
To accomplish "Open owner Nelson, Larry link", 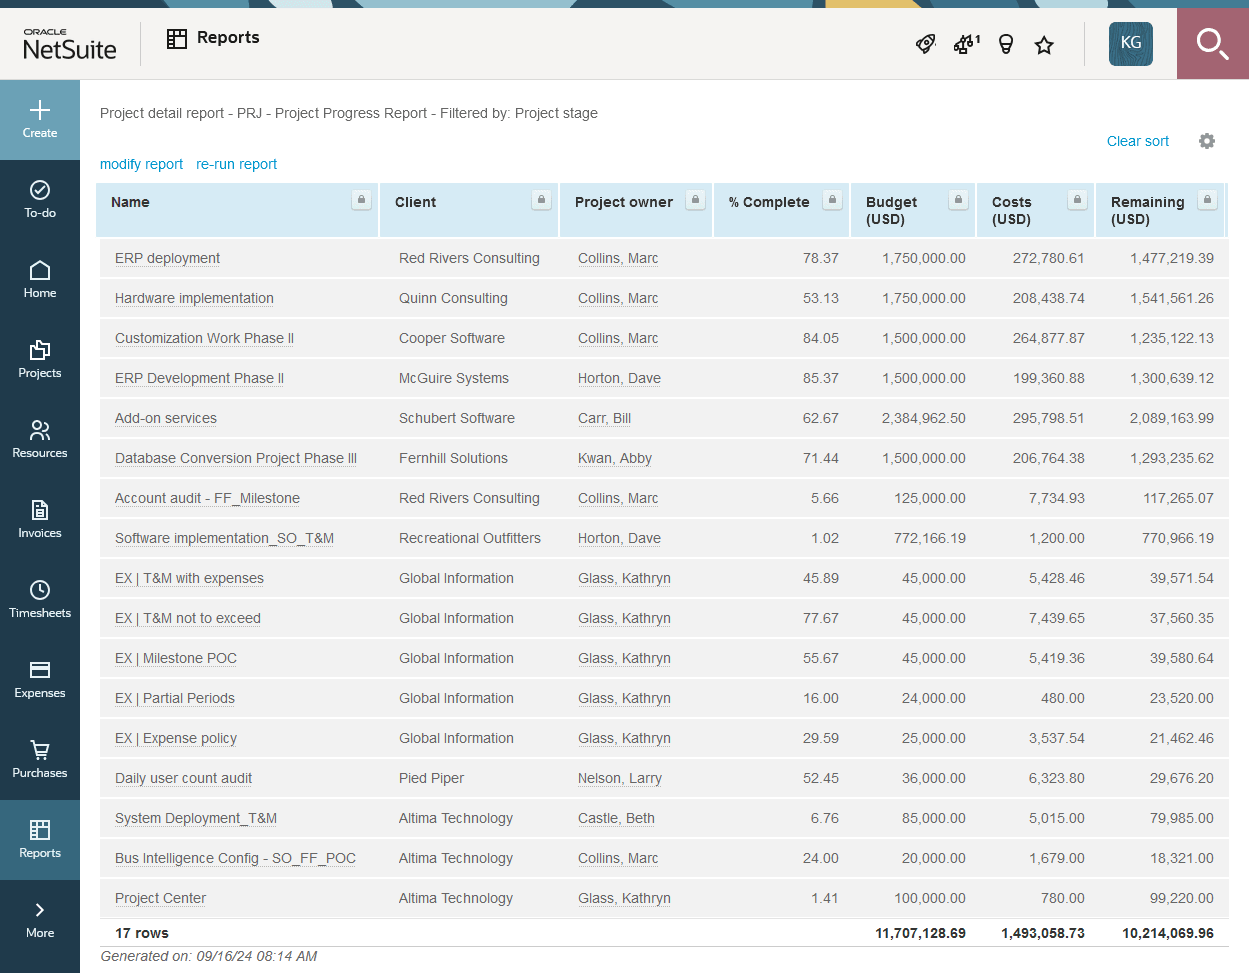I will pyautogui.click(x=620, y=778).
